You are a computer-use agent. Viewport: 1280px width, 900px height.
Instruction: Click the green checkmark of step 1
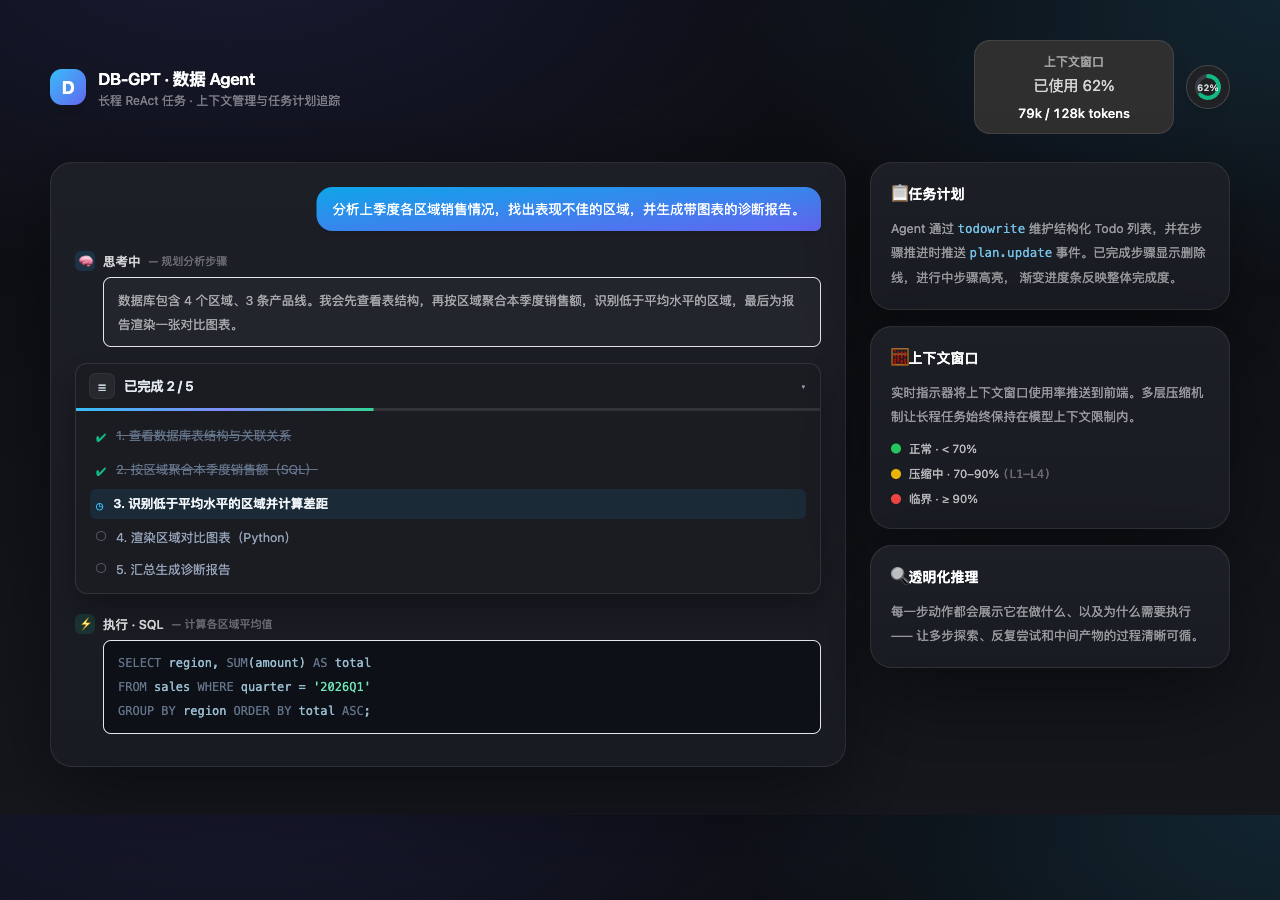click(101, 437)
